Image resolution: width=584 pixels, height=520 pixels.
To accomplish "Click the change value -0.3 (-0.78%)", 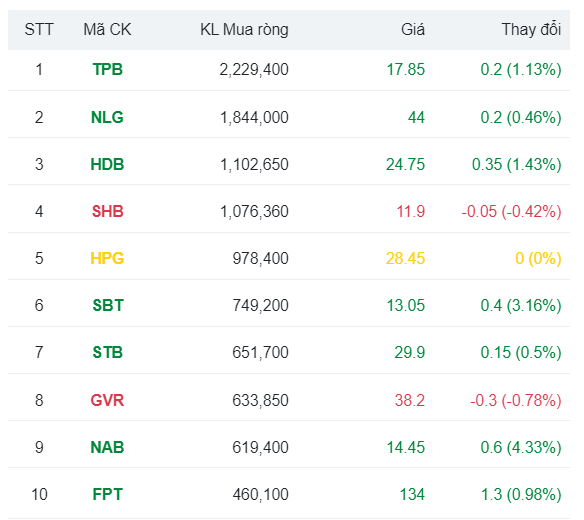I will coord(515,400).
